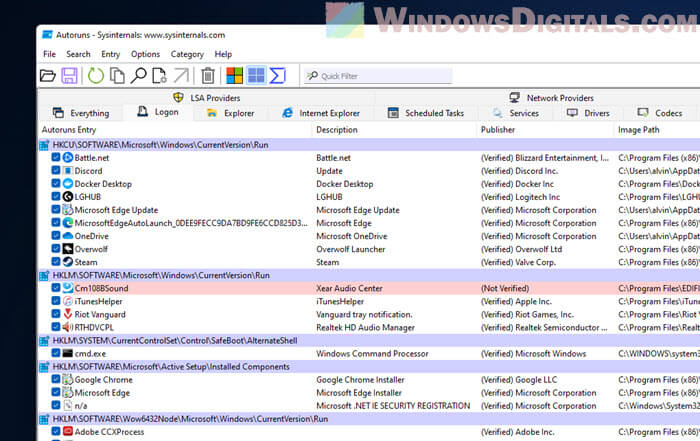Switch to the Everything tab
This screenshot has height=441, width=700.
click(81, 113)
